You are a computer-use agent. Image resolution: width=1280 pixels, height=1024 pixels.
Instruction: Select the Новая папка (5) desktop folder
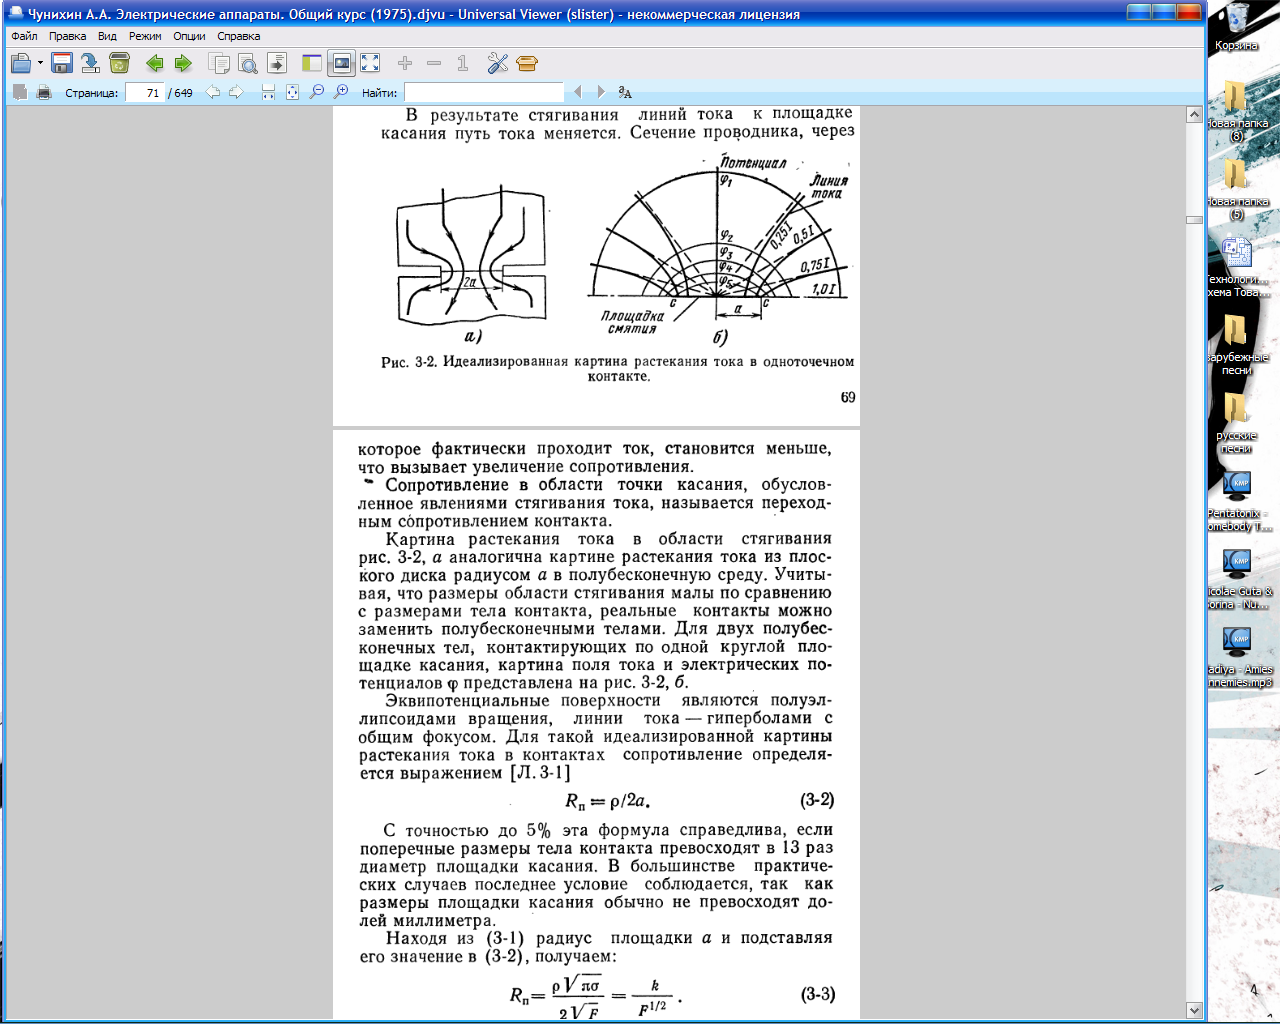[x=1237, y=188]
